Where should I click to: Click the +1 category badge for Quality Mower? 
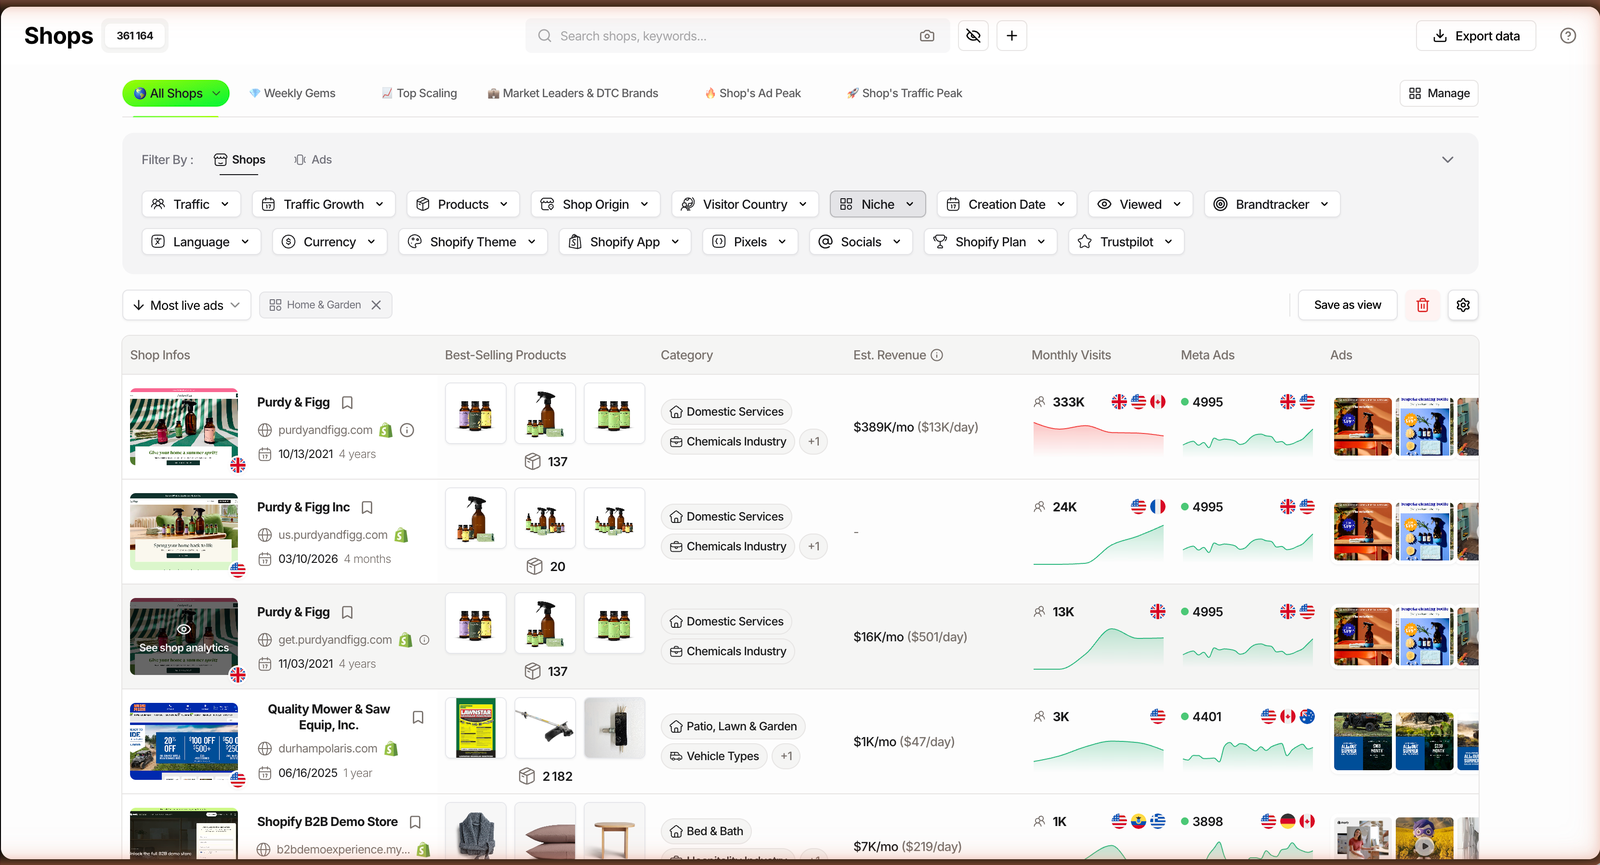pos(787,756)
